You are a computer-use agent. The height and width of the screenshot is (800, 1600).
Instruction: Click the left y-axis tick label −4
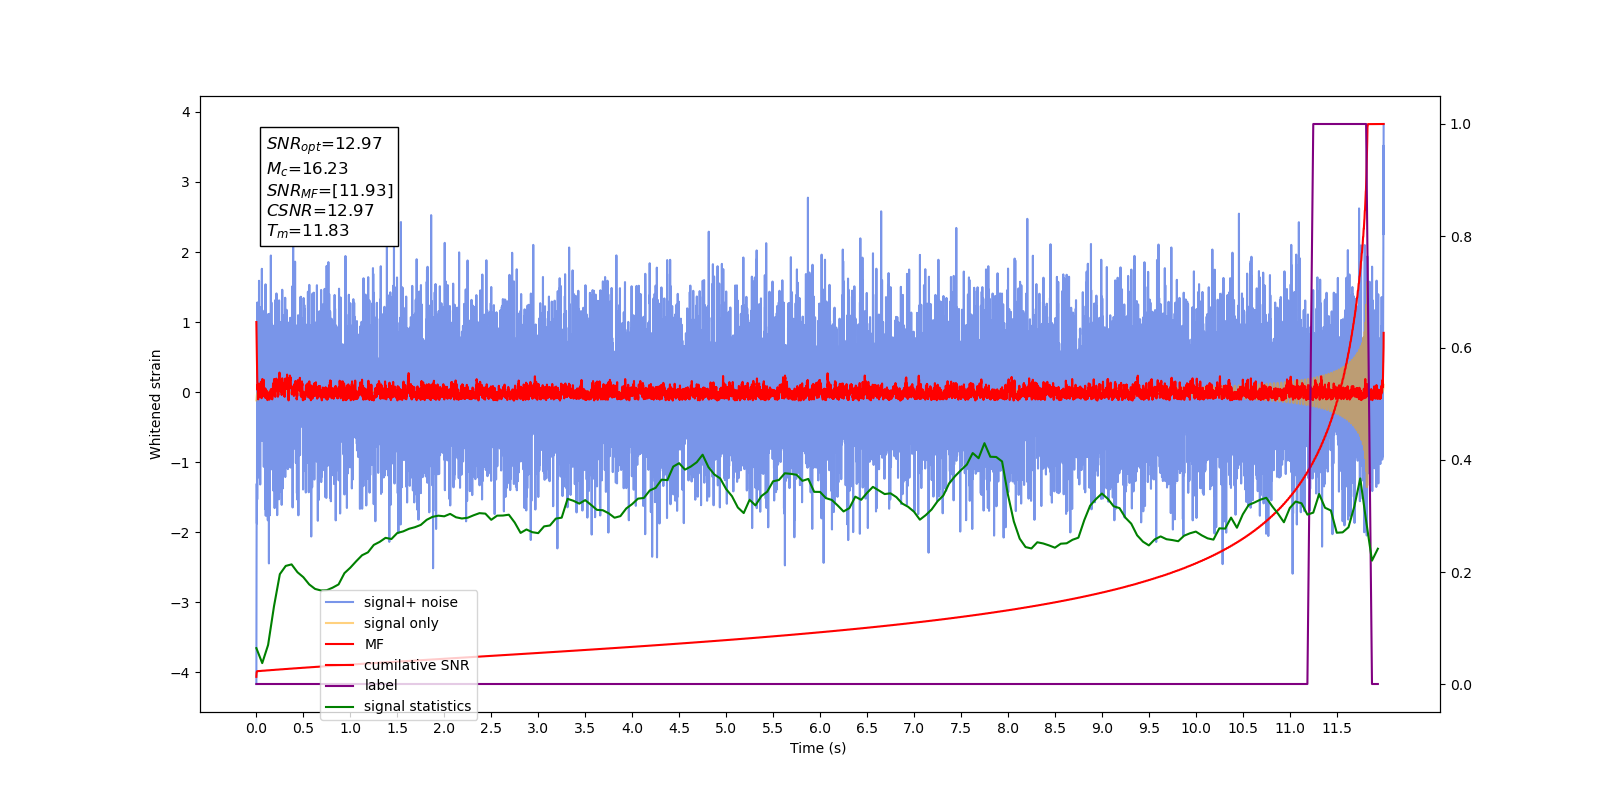coord(180,673)
